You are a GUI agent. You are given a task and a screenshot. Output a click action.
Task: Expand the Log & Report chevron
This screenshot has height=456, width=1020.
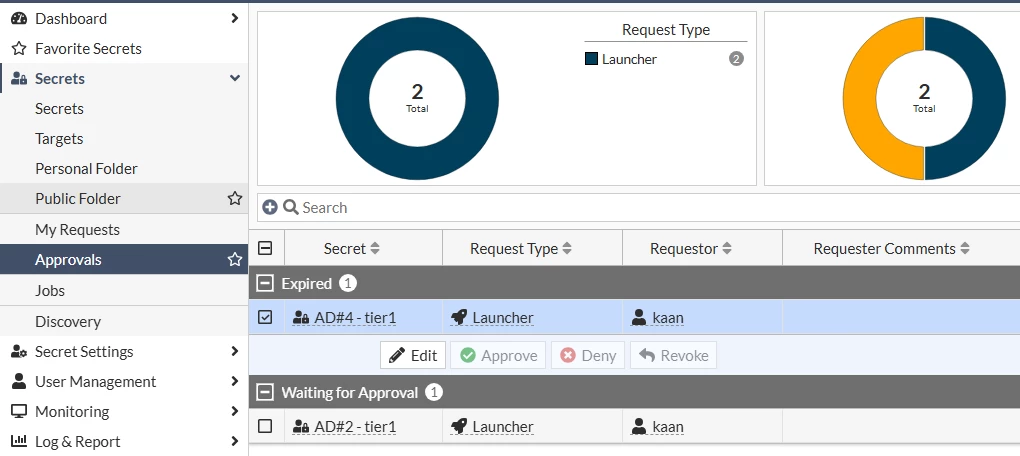coord(235,442)
